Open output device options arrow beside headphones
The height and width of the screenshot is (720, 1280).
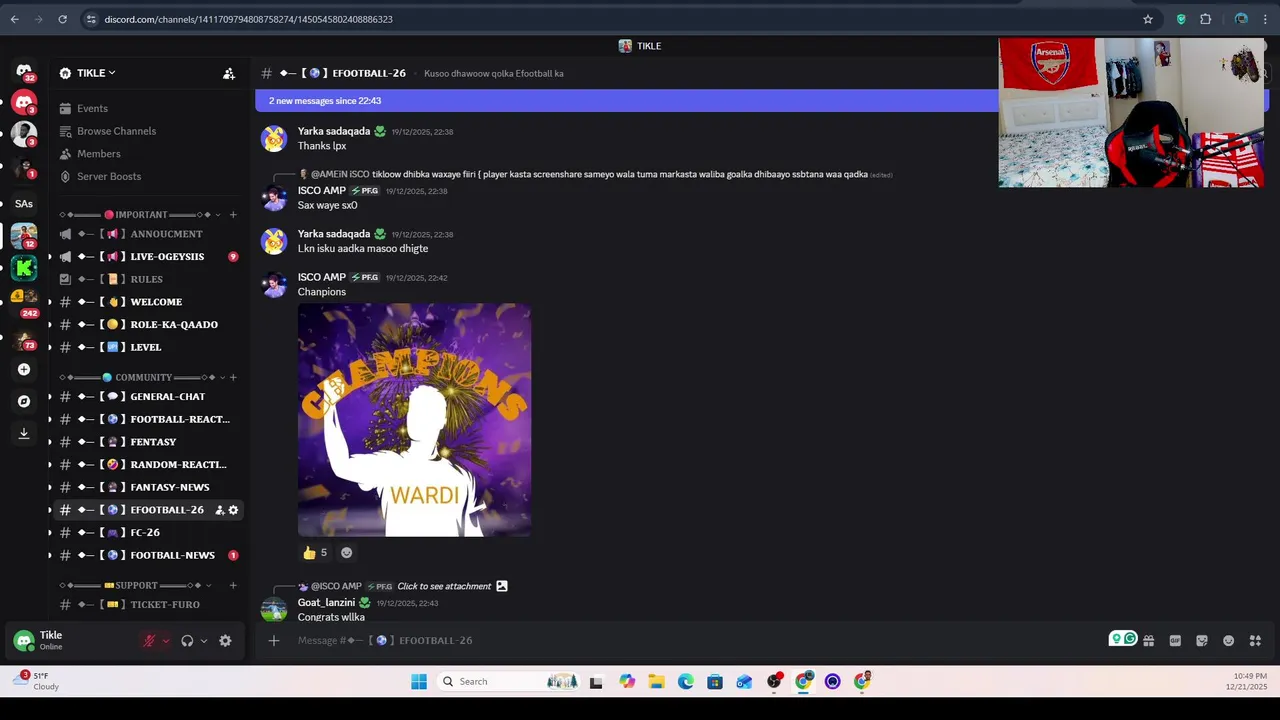pyautogui.click(x=204, y=641)
